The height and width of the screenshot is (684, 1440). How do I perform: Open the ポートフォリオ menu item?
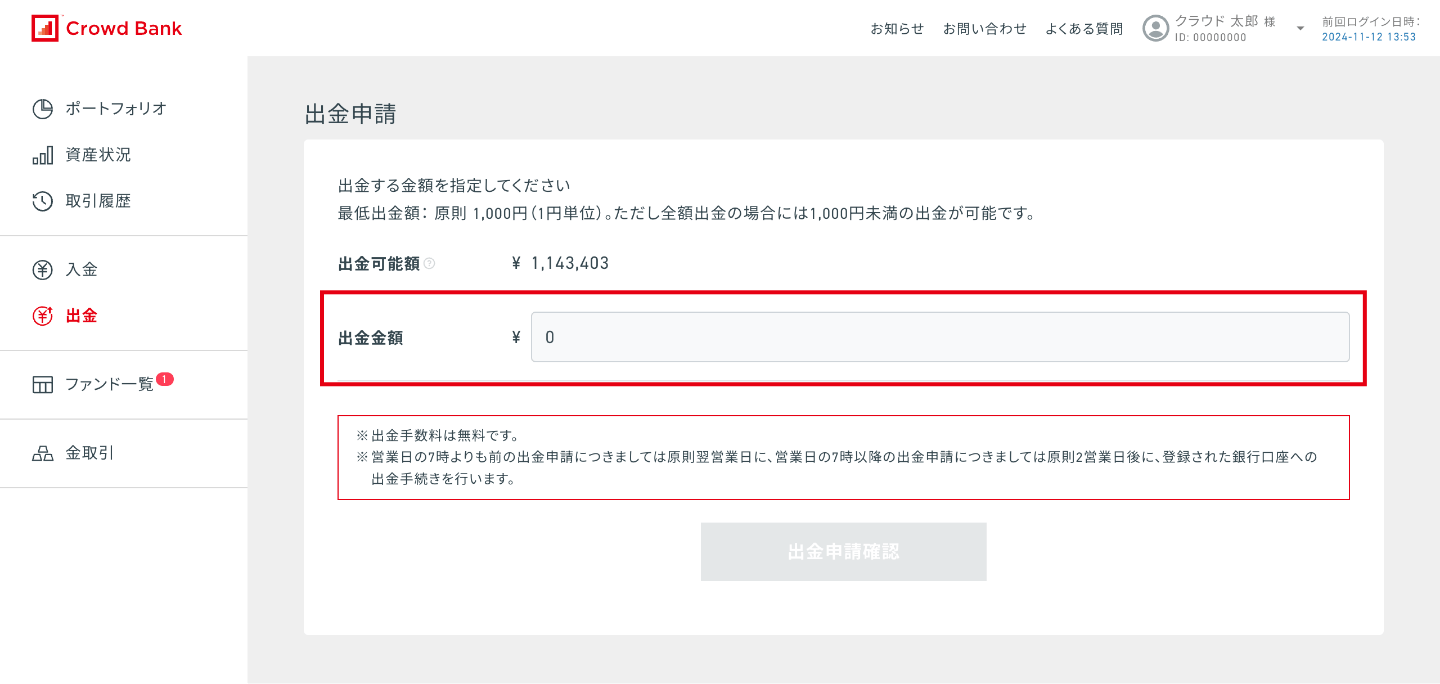coord(116,109)
